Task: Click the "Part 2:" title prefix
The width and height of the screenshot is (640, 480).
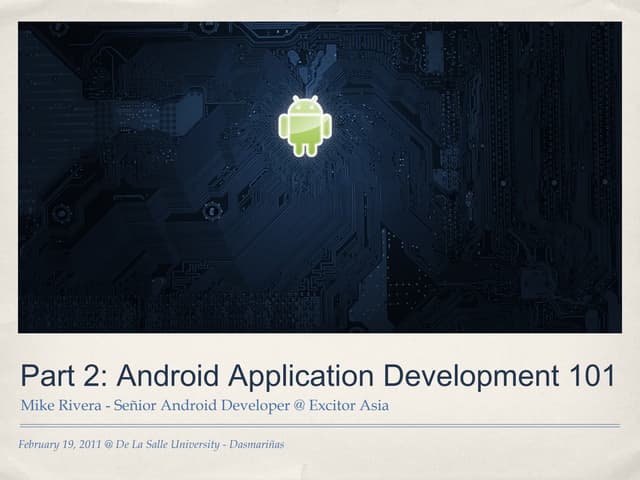Action: pos(63,376)
